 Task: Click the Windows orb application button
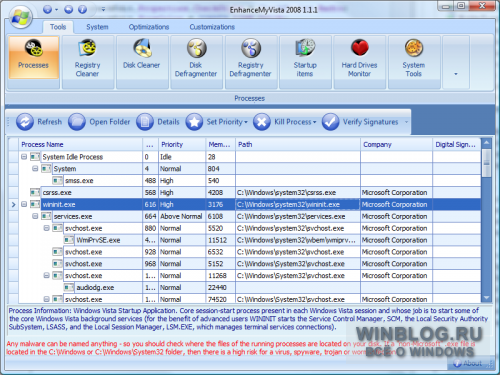coord(21,17)
